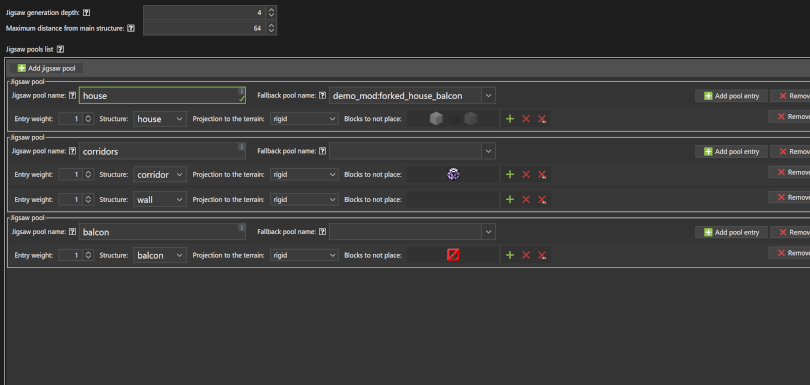Click Add pool entry for the balcon pool
The image size is (810, 385).
pos(731,232)
